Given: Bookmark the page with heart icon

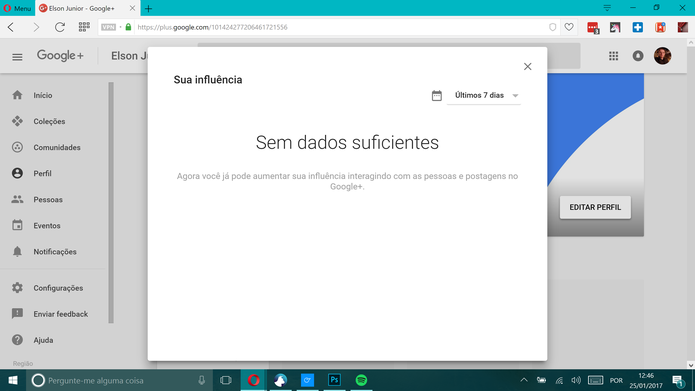Looking at the screenshot, I should [569, 27].
